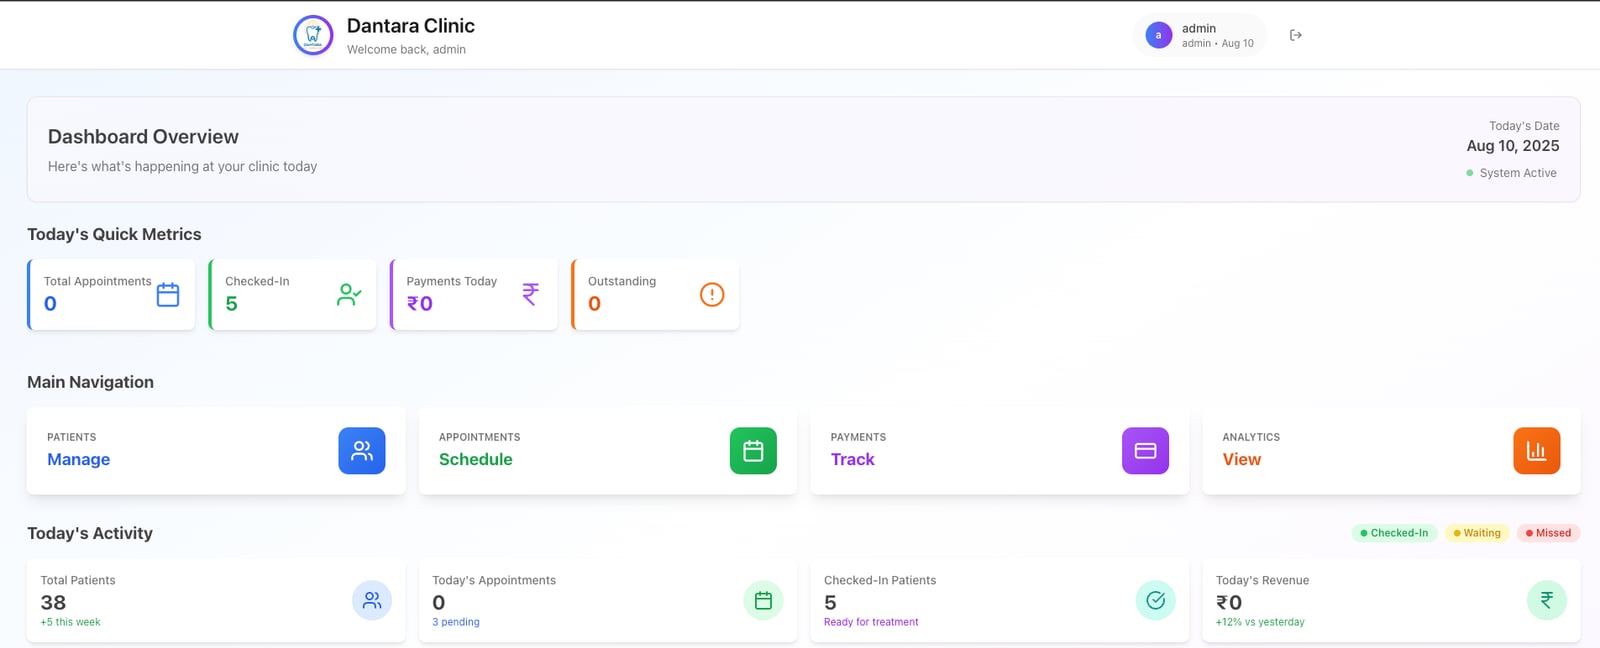
Task: Click the 'Aug 10, 2025' date
Action: [x=1513, y=146]
